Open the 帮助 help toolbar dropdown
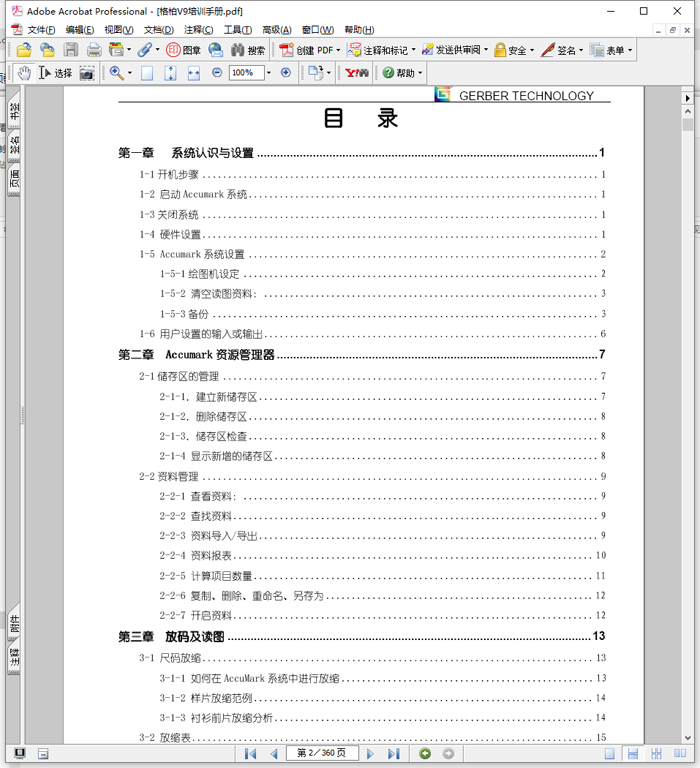The height and width of the screenshot is (768, 700). click(420, 73)
